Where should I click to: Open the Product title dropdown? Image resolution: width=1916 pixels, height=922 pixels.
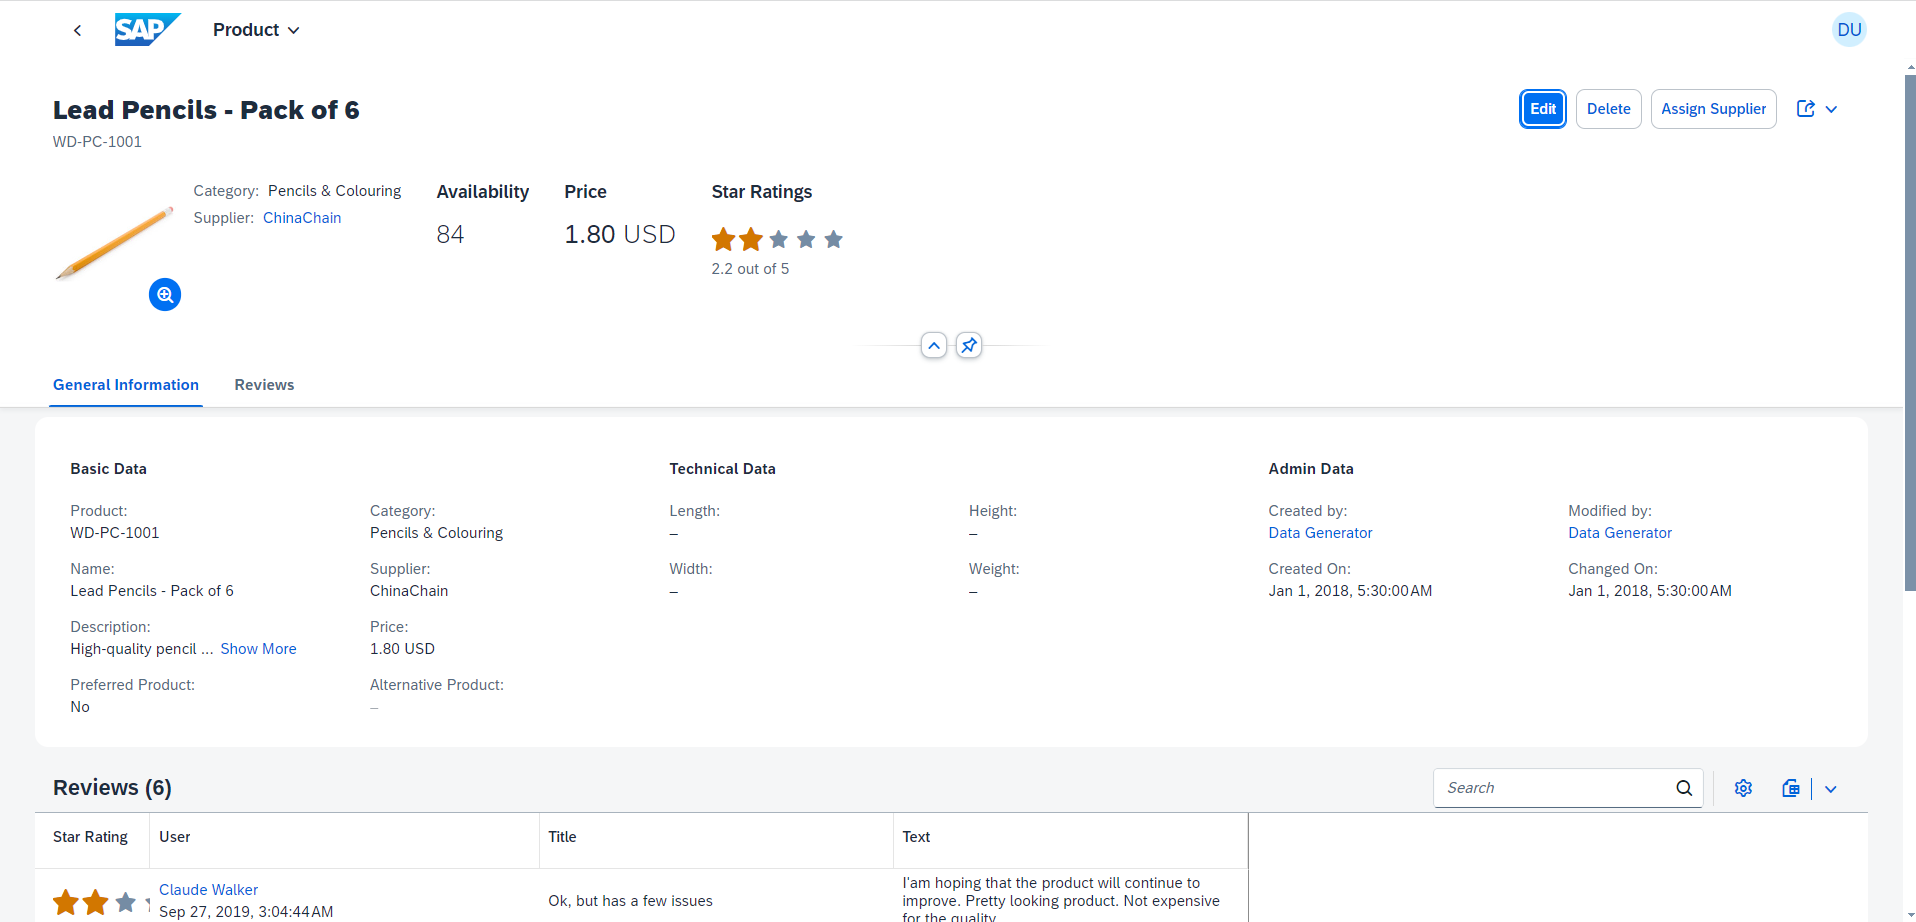pyautogui.click(x=256, y=30)
